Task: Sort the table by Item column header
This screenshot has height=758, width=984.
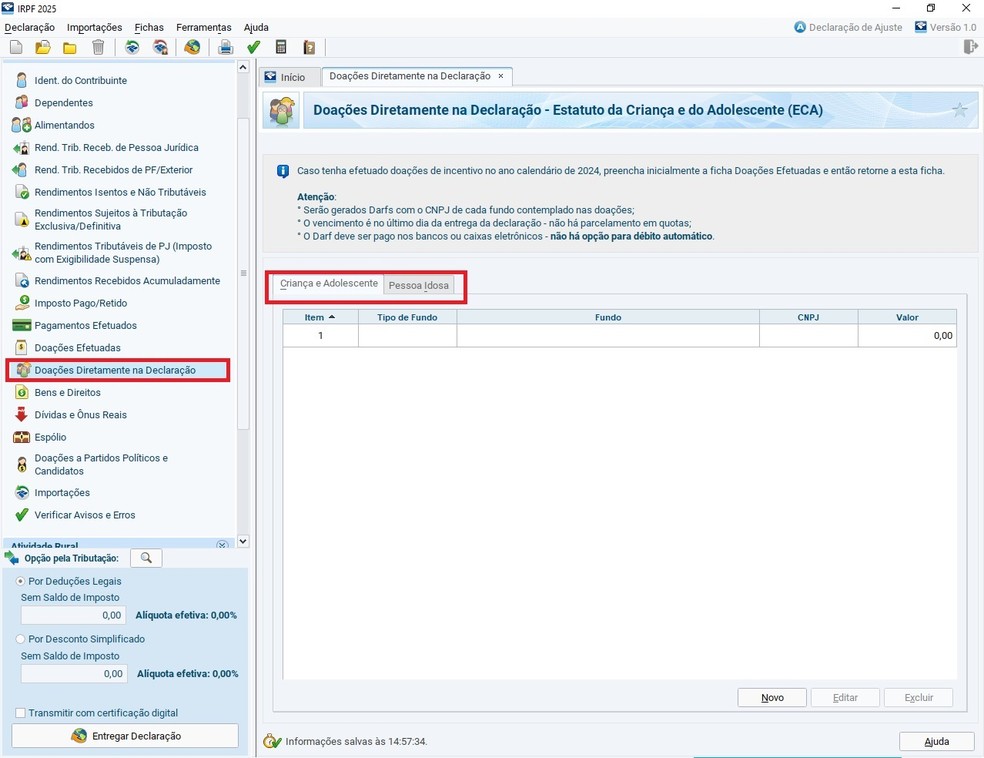Action: (320, 317)
